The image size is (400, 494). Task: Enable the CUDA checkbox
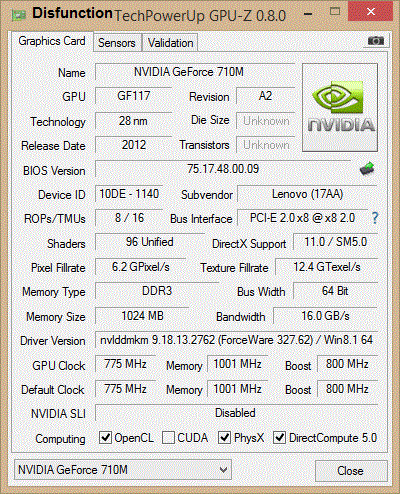[168, 438]
